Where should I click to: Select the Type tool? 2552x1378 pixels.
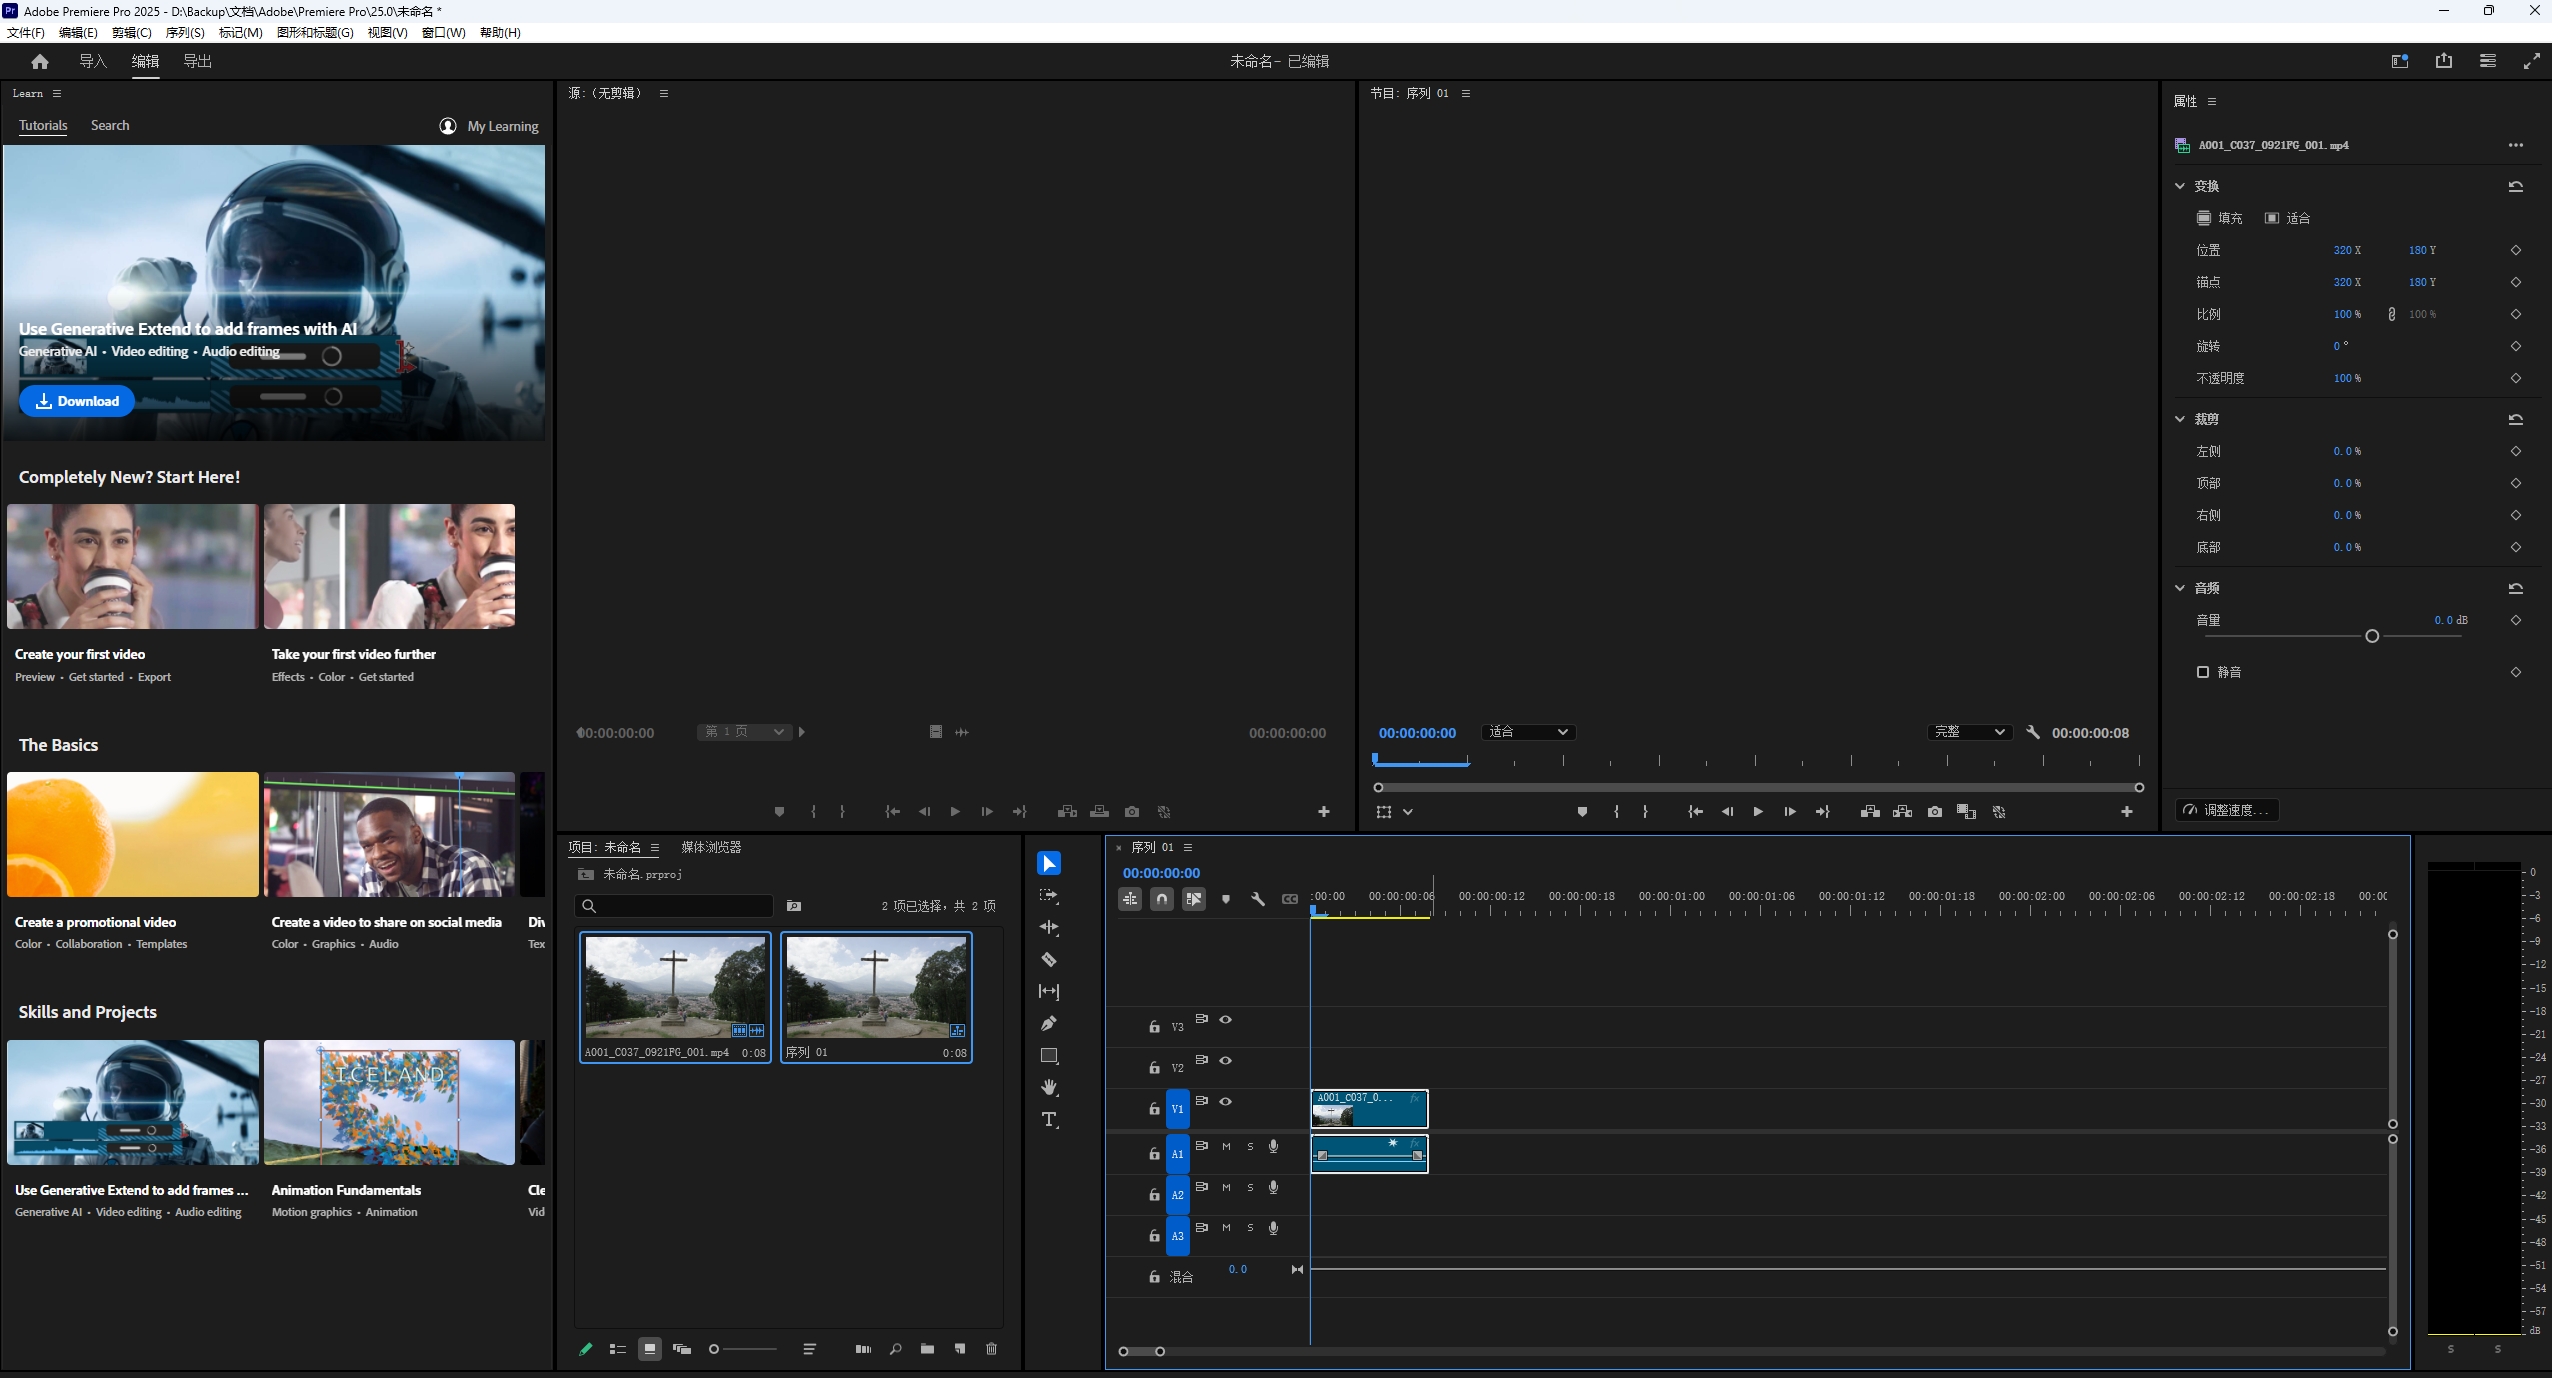coord(1048,1119)
